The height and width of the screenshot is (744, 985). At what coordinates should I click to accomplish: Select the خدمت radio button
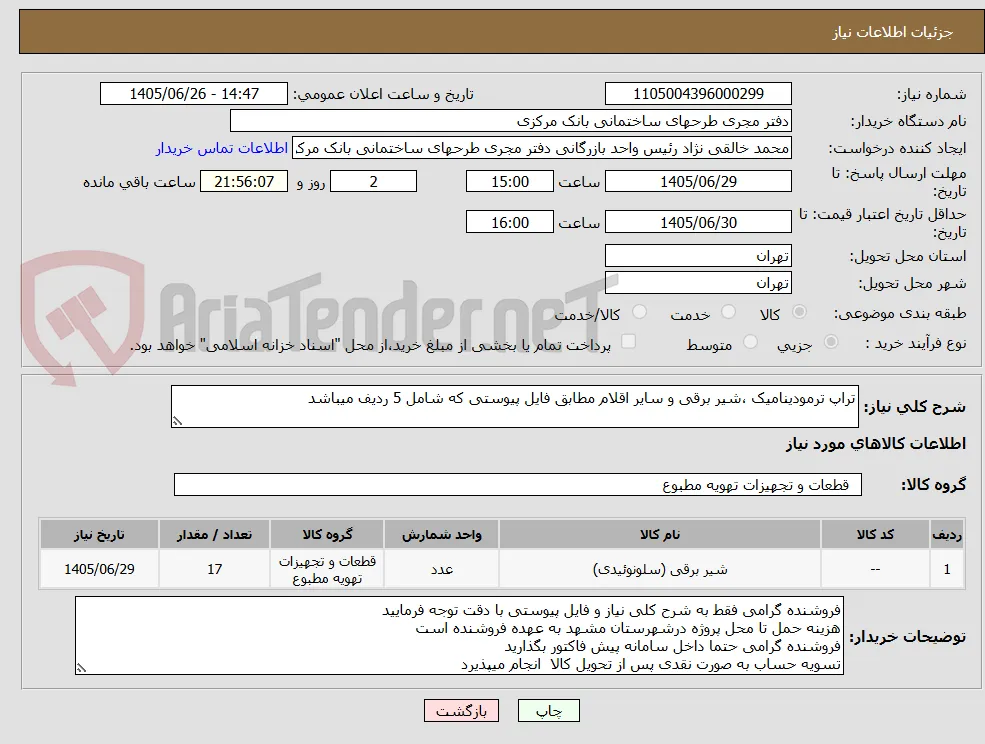click(x=728, y=312)
